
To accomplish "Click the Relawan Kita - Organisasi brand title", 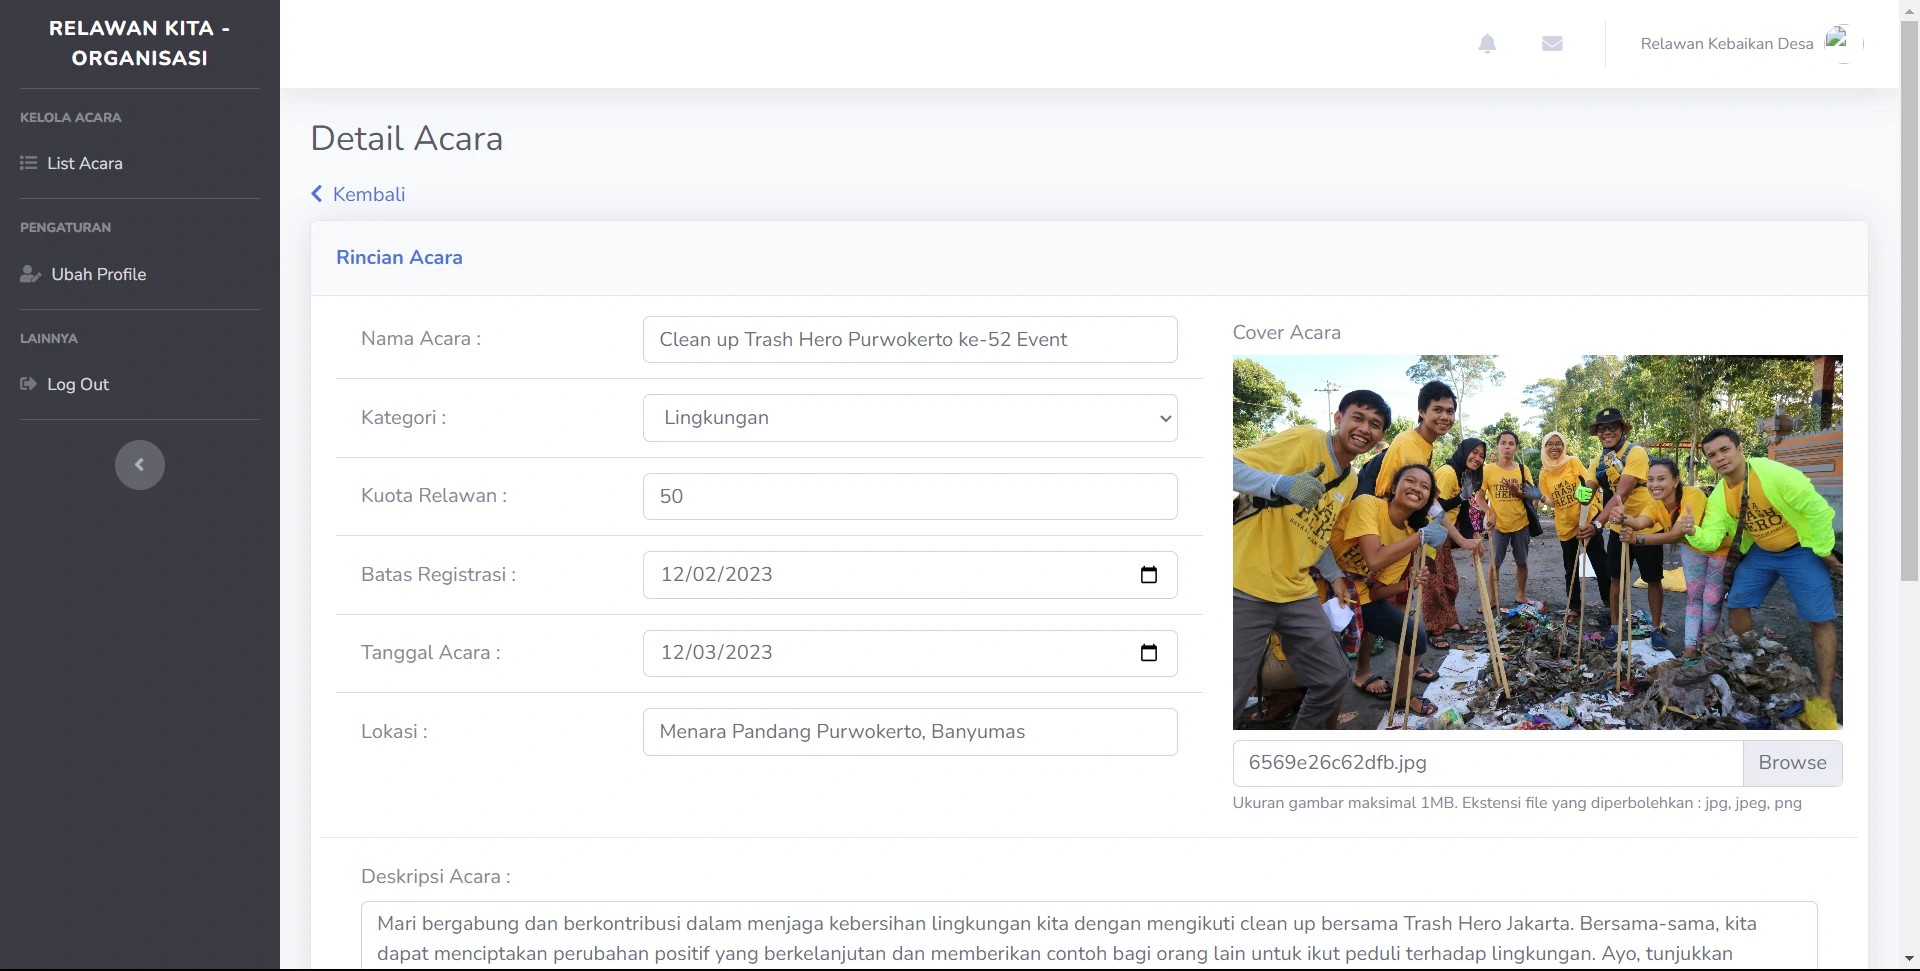I will click(140, 43).
